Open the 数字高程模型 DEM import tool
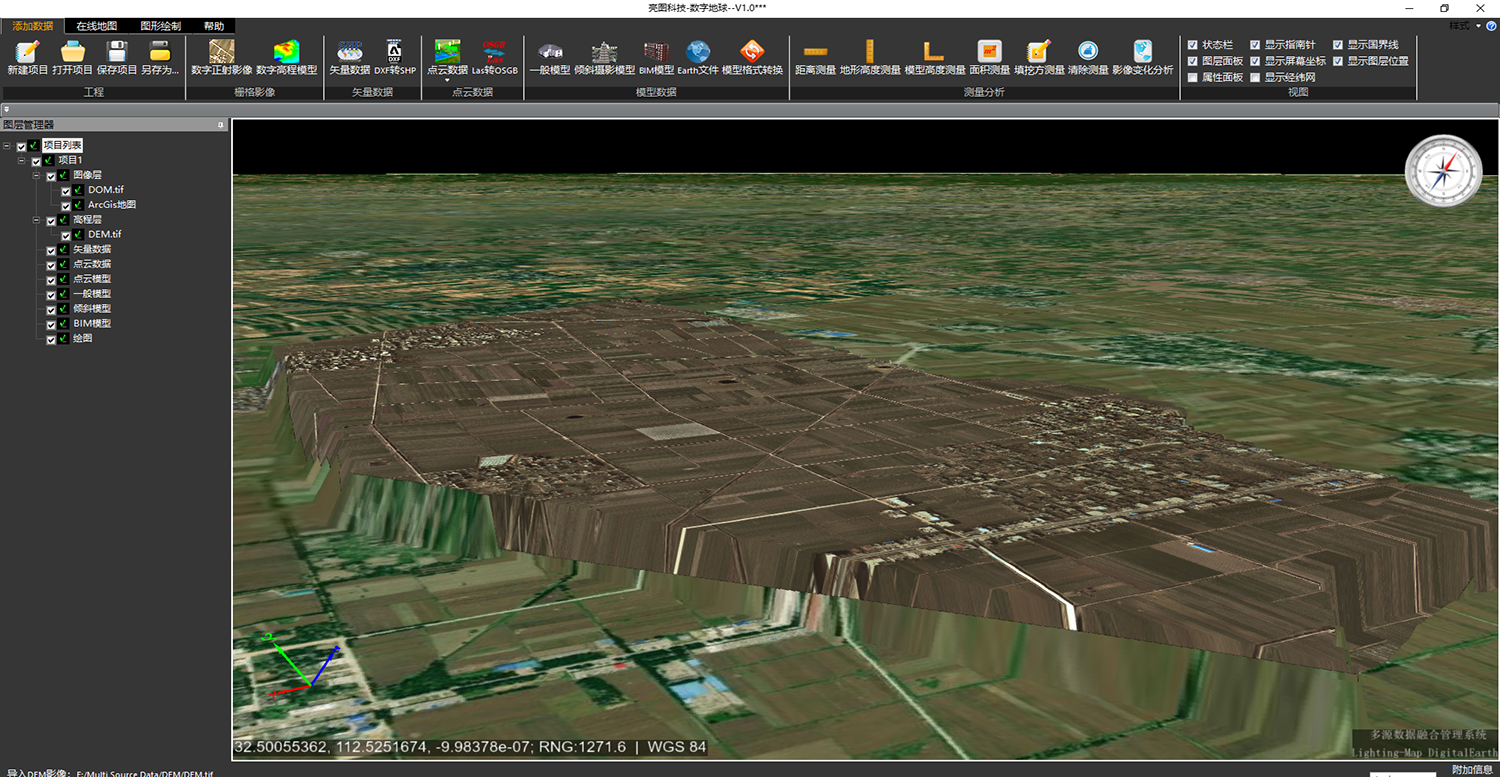Image resolution: width=1500 pixels, height=777 pixels. (x=286, y=52)
